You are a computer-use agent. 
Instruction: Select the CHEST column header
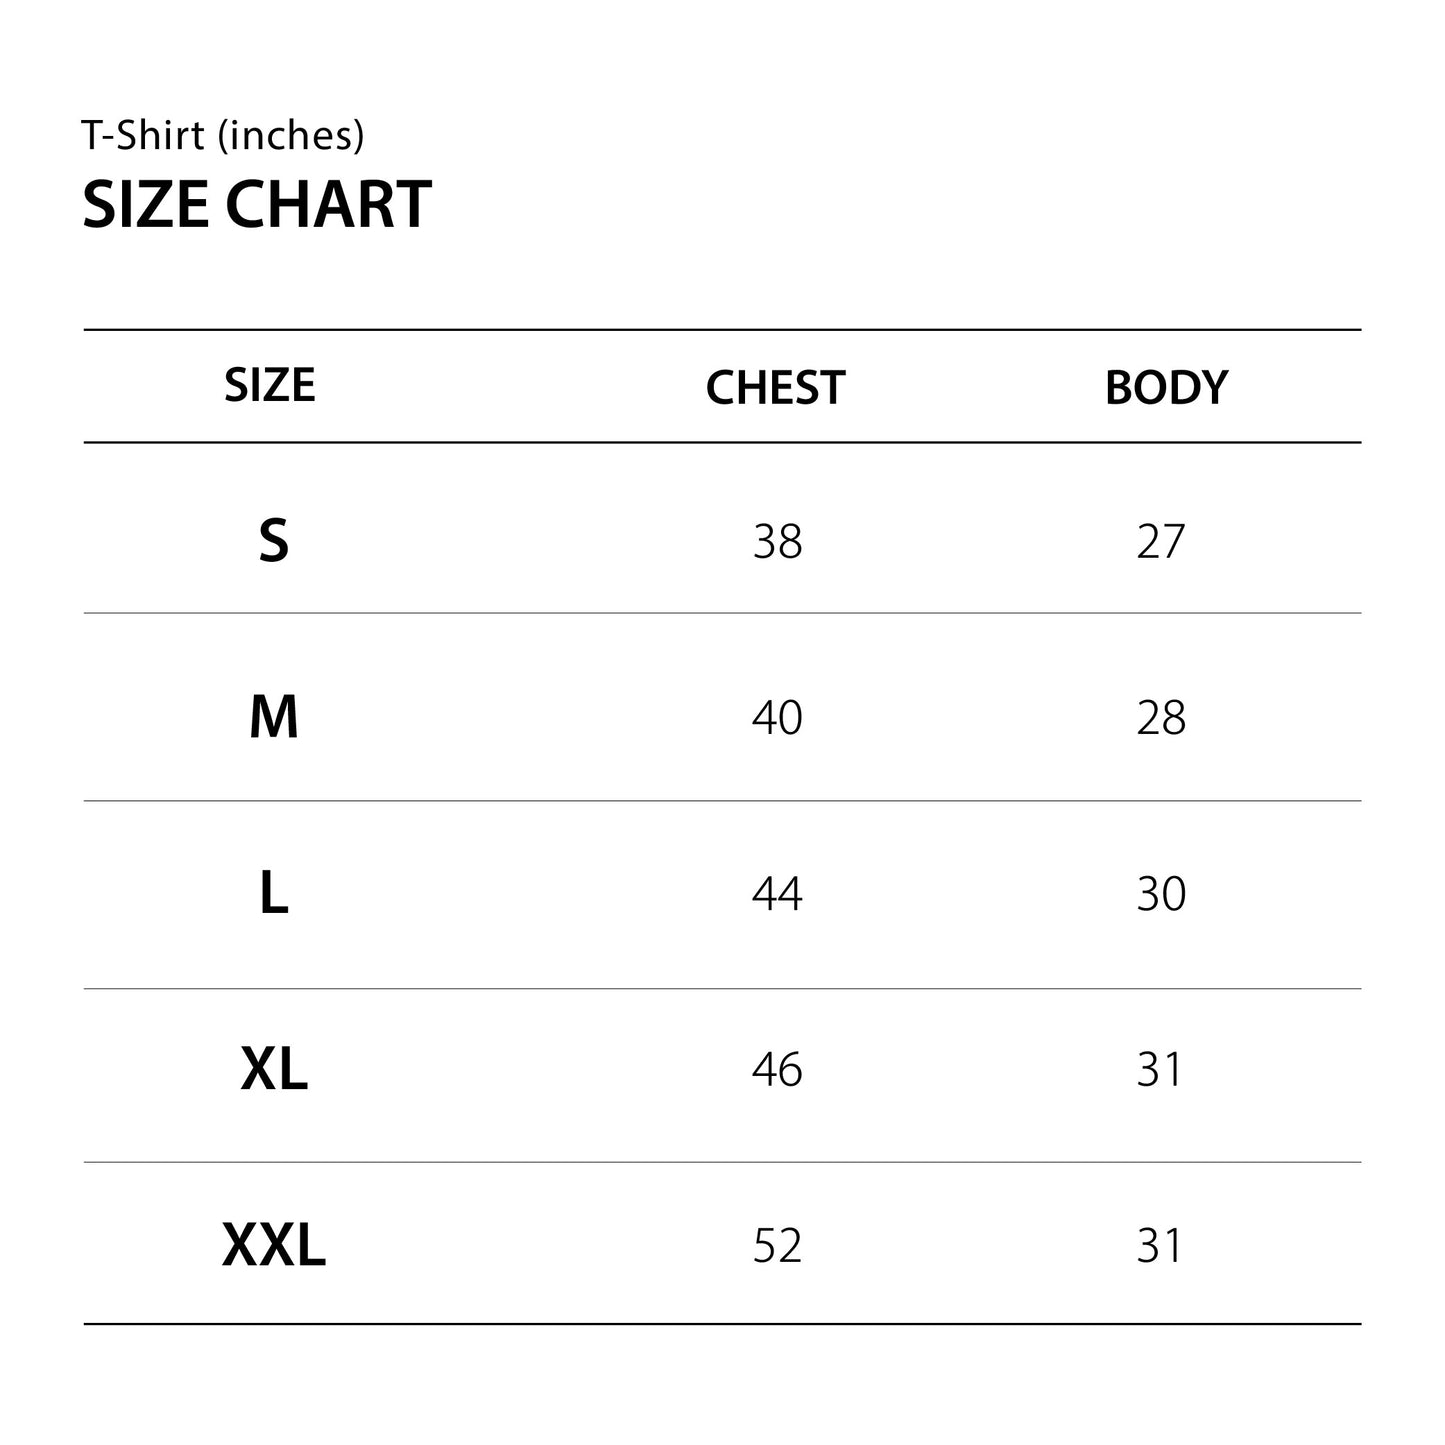point(775,387)
